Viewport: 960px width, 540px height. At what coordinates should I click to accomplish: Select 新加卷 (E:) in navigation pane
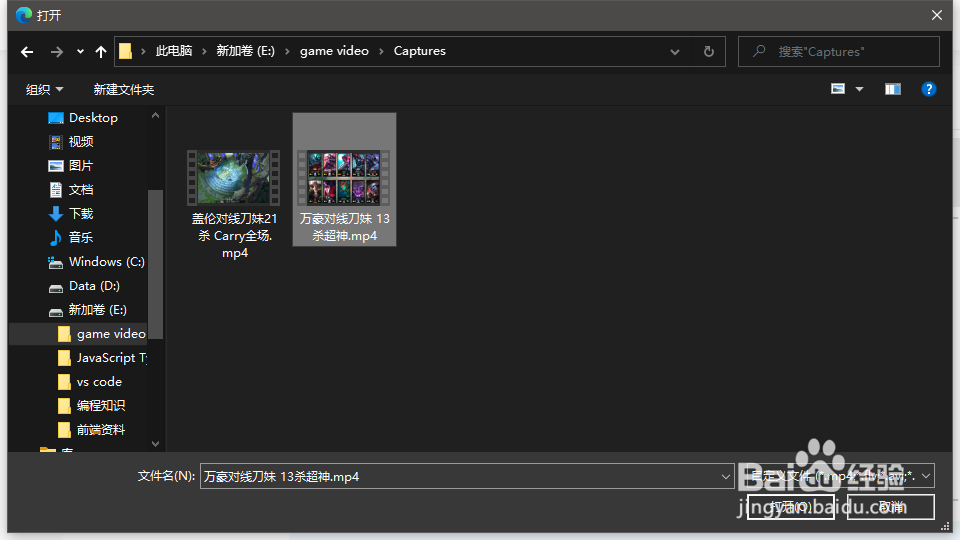(x=97, y=310)
